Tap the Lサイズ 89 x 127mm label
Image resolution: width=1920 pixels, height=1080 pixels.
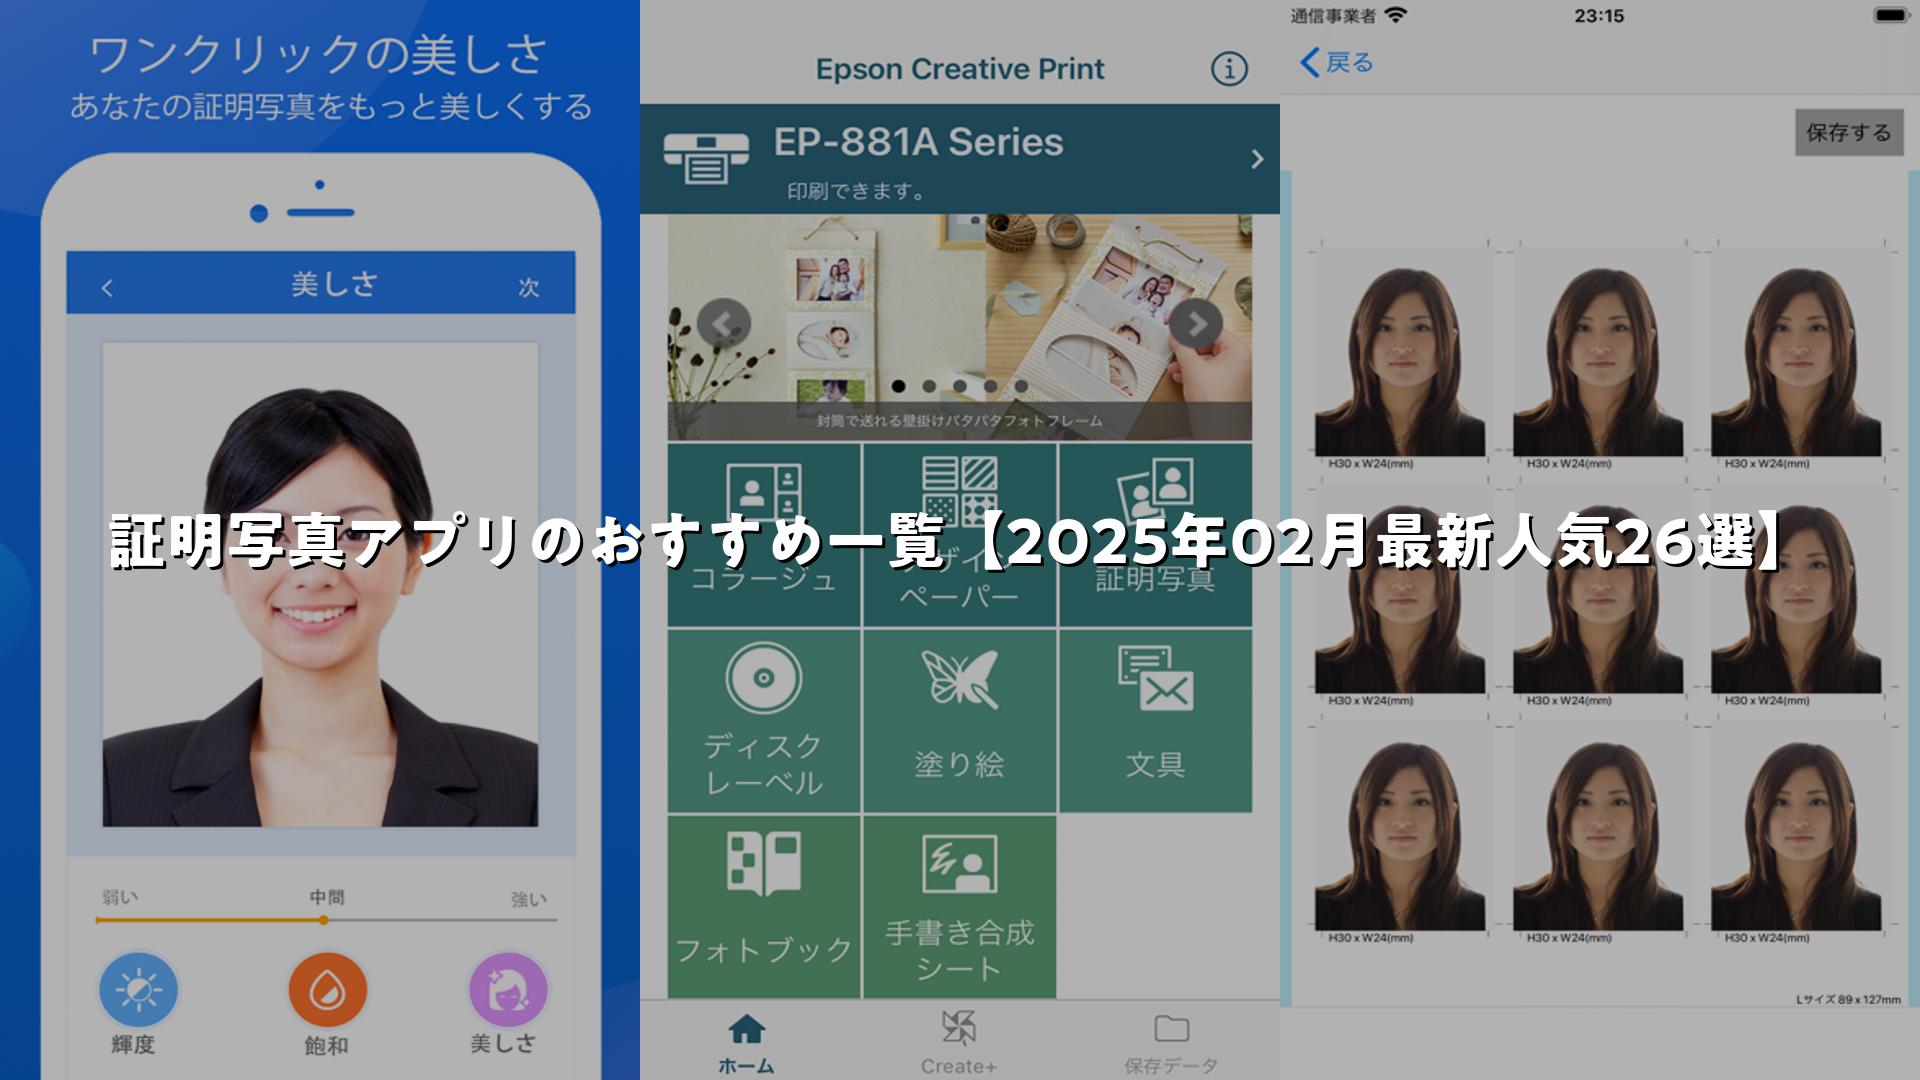click(1848, 999)
